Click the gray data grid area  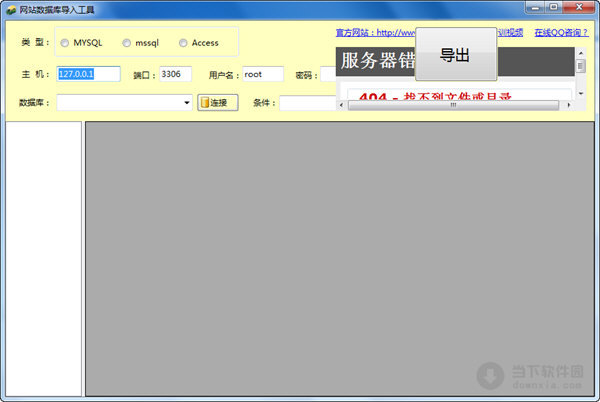click(338, 258)
